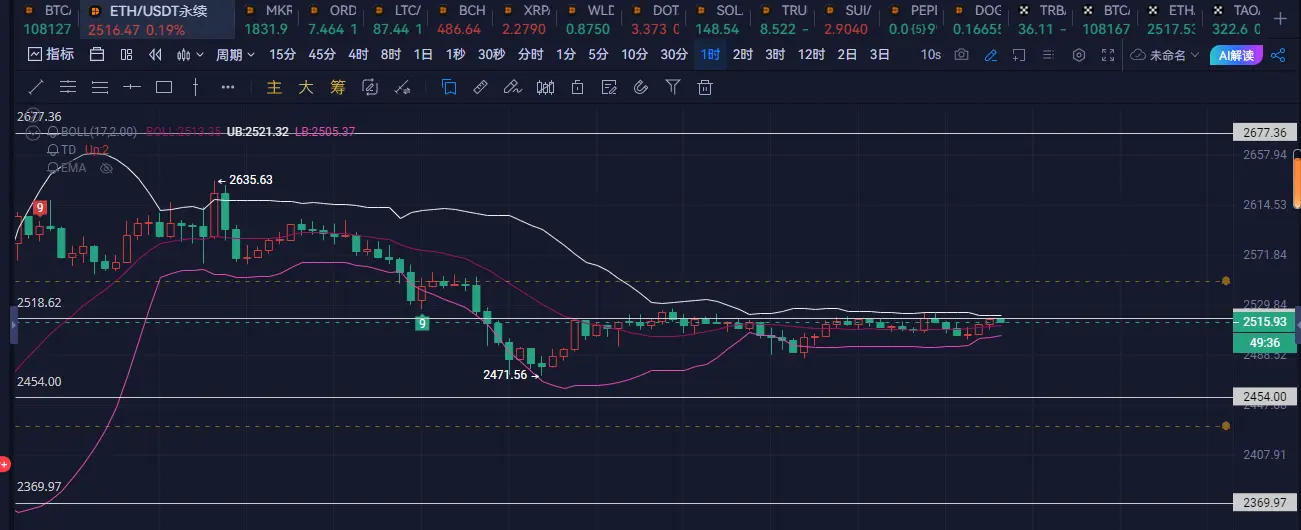This screenshot has height=530, width=1301.
Task: Select the 8时 timeframe
Action: point(391,55)
